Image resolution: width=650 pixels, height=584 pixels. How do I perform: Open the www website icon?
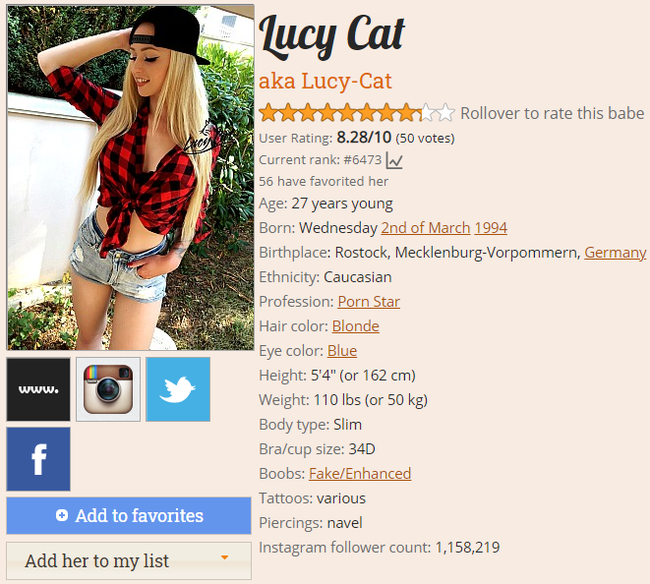point(38,390)
